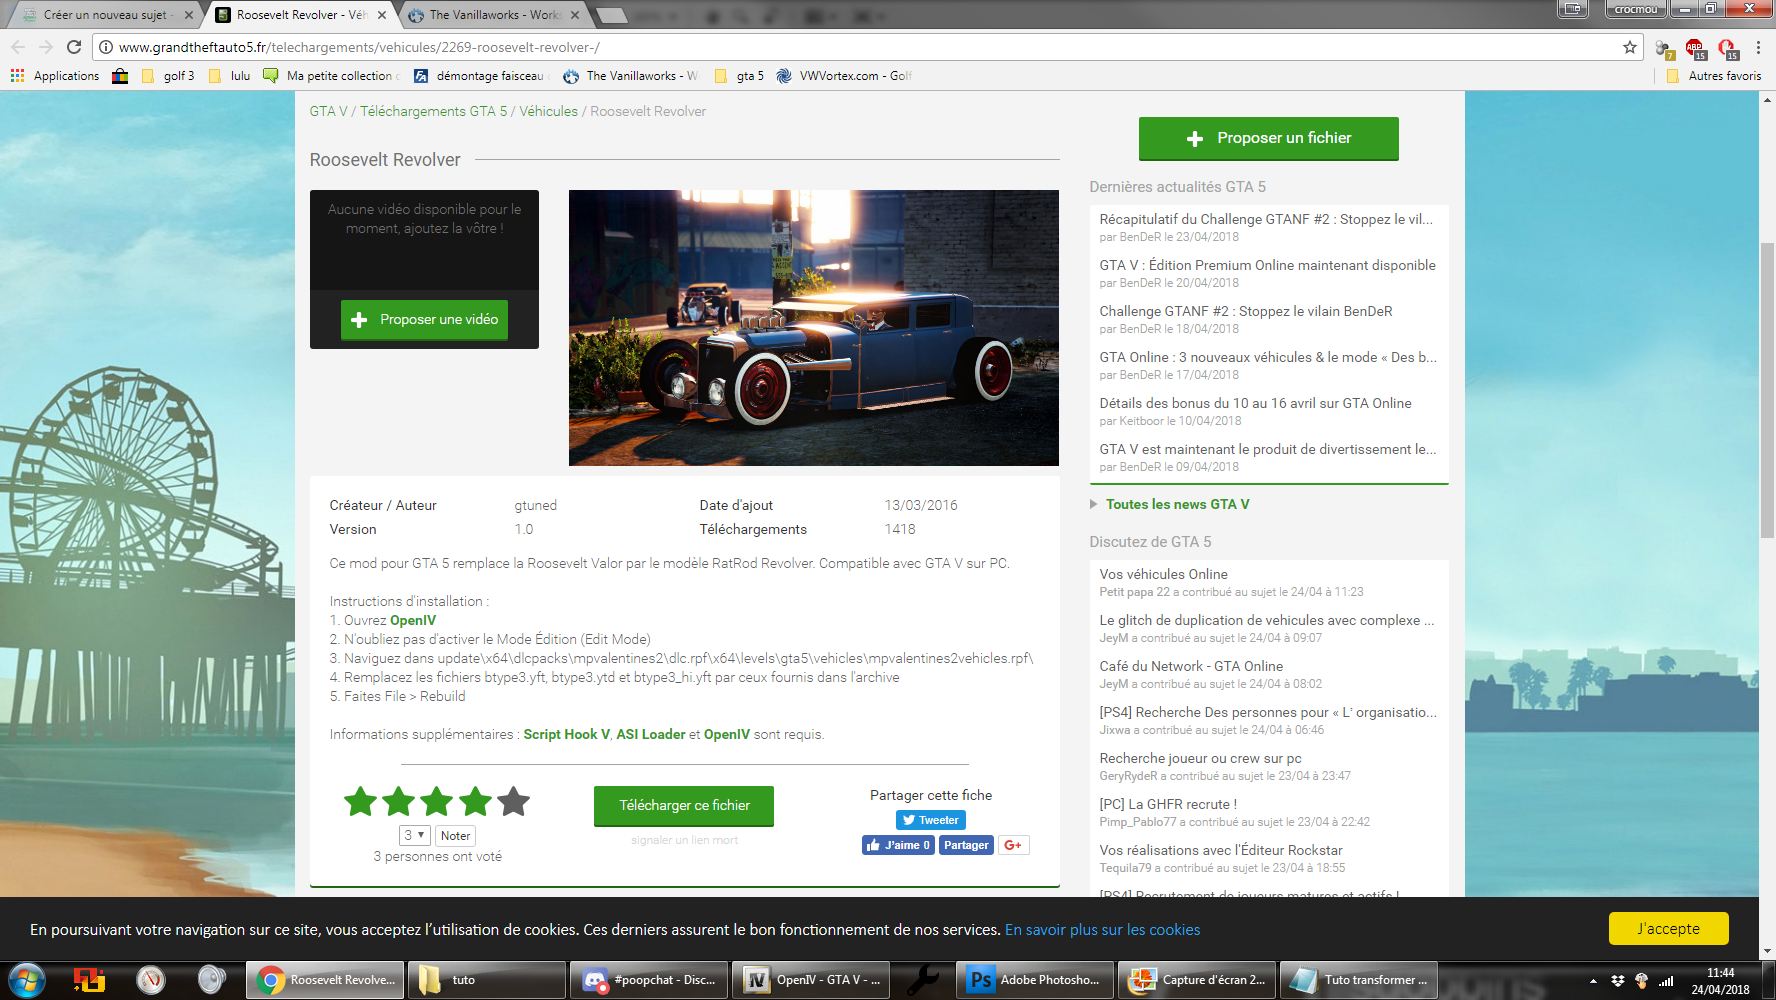This screenshot has height=1000, width=1776.
Task: Go back with the browser back arrow
Action: point(18,47)
